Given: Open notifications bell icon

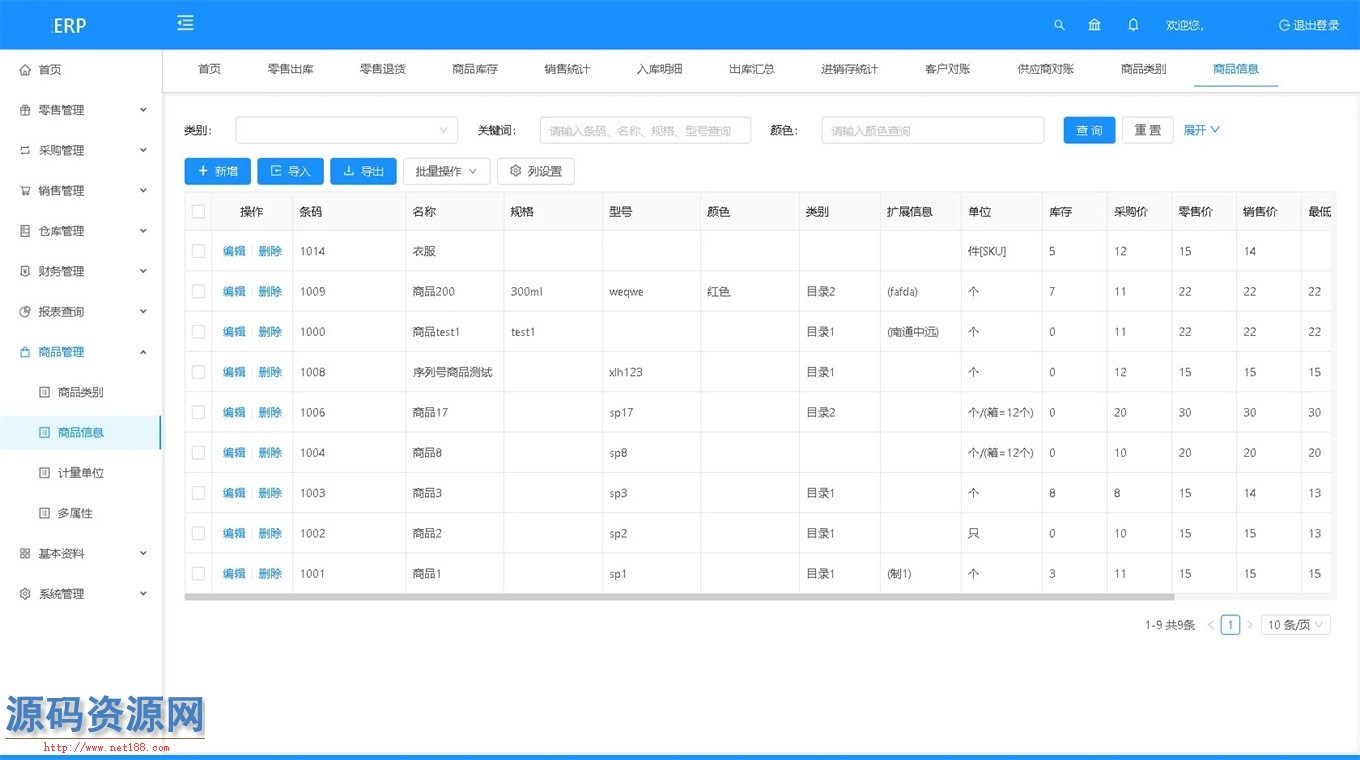Looking at the screenshot, I should 1133,25.
